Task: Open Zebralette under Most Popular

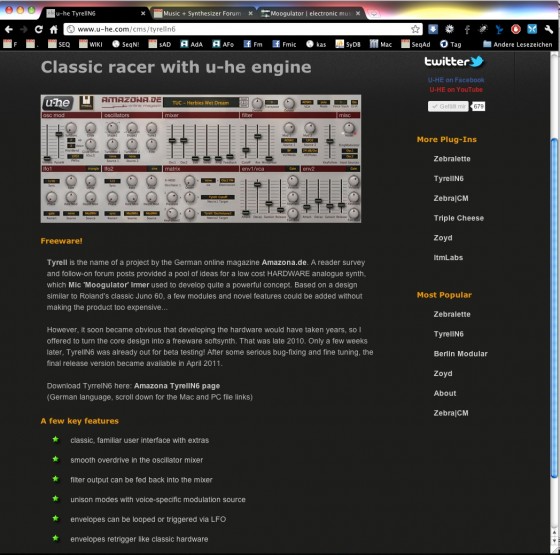Action: click(x=452, y=314)
